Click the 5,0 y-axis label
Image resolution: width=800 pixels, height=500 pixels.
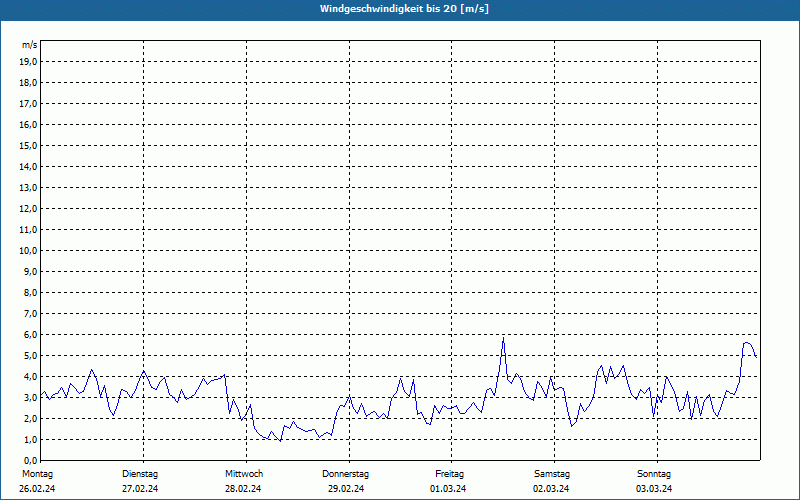(x=30, y=356)
